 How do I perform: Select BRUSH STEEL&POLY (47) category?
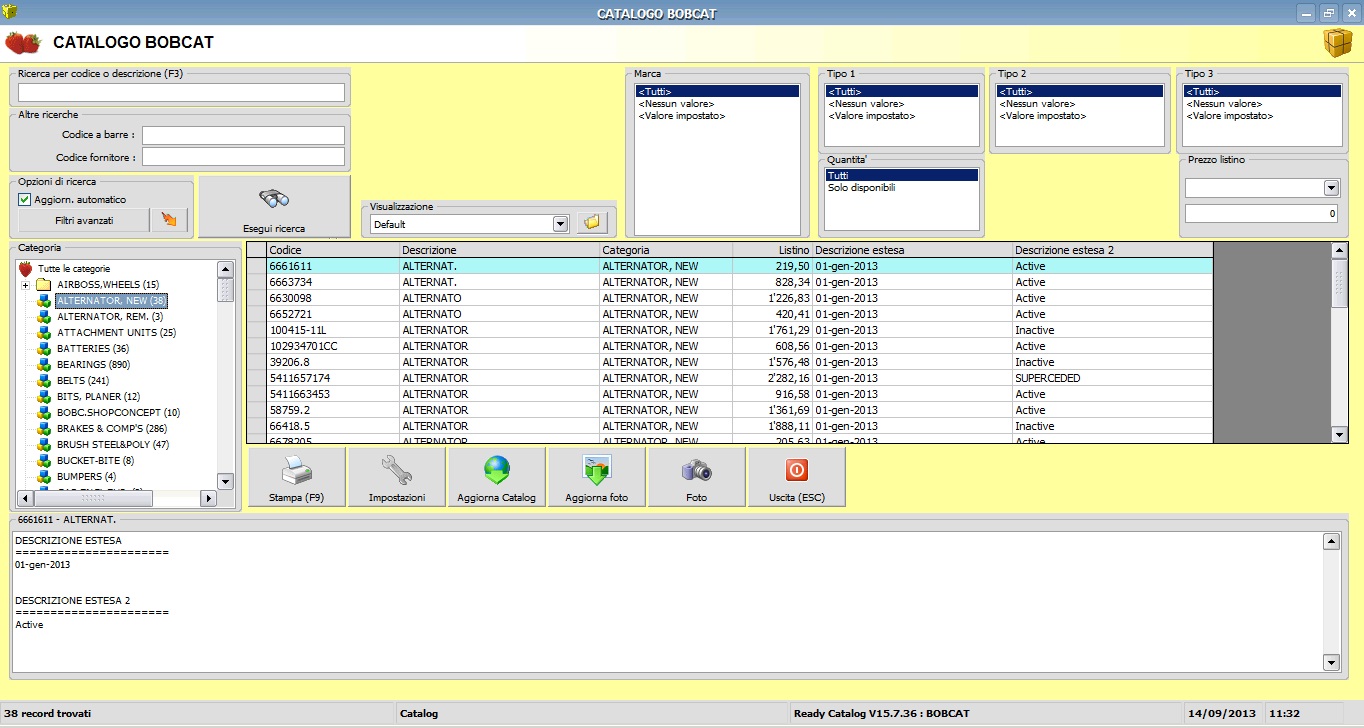pos(113,444)
